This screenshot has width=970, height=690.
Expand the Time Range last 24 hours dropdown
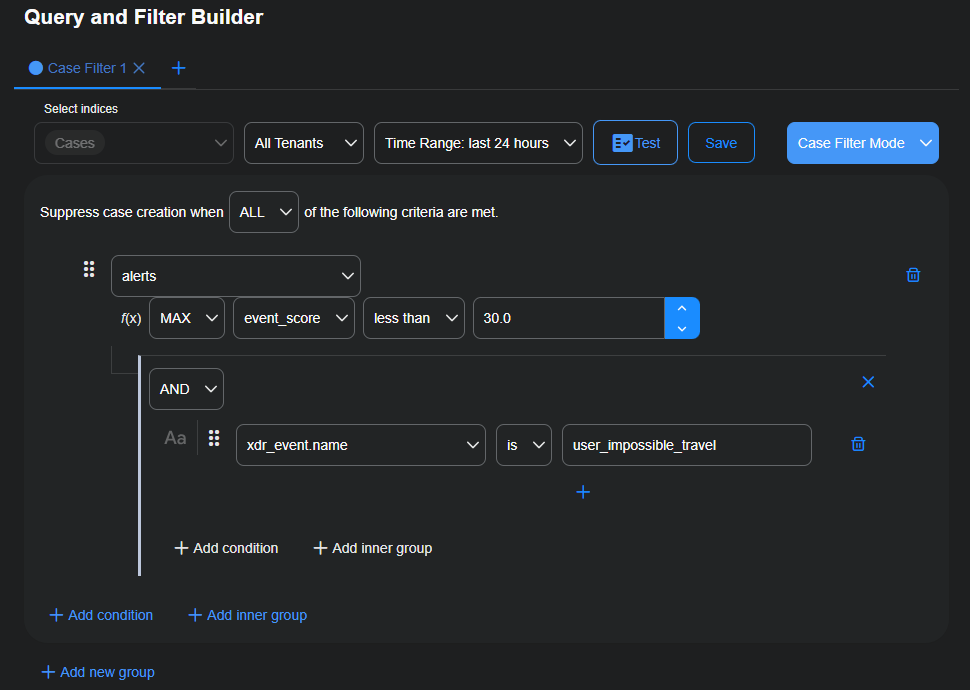478,142
